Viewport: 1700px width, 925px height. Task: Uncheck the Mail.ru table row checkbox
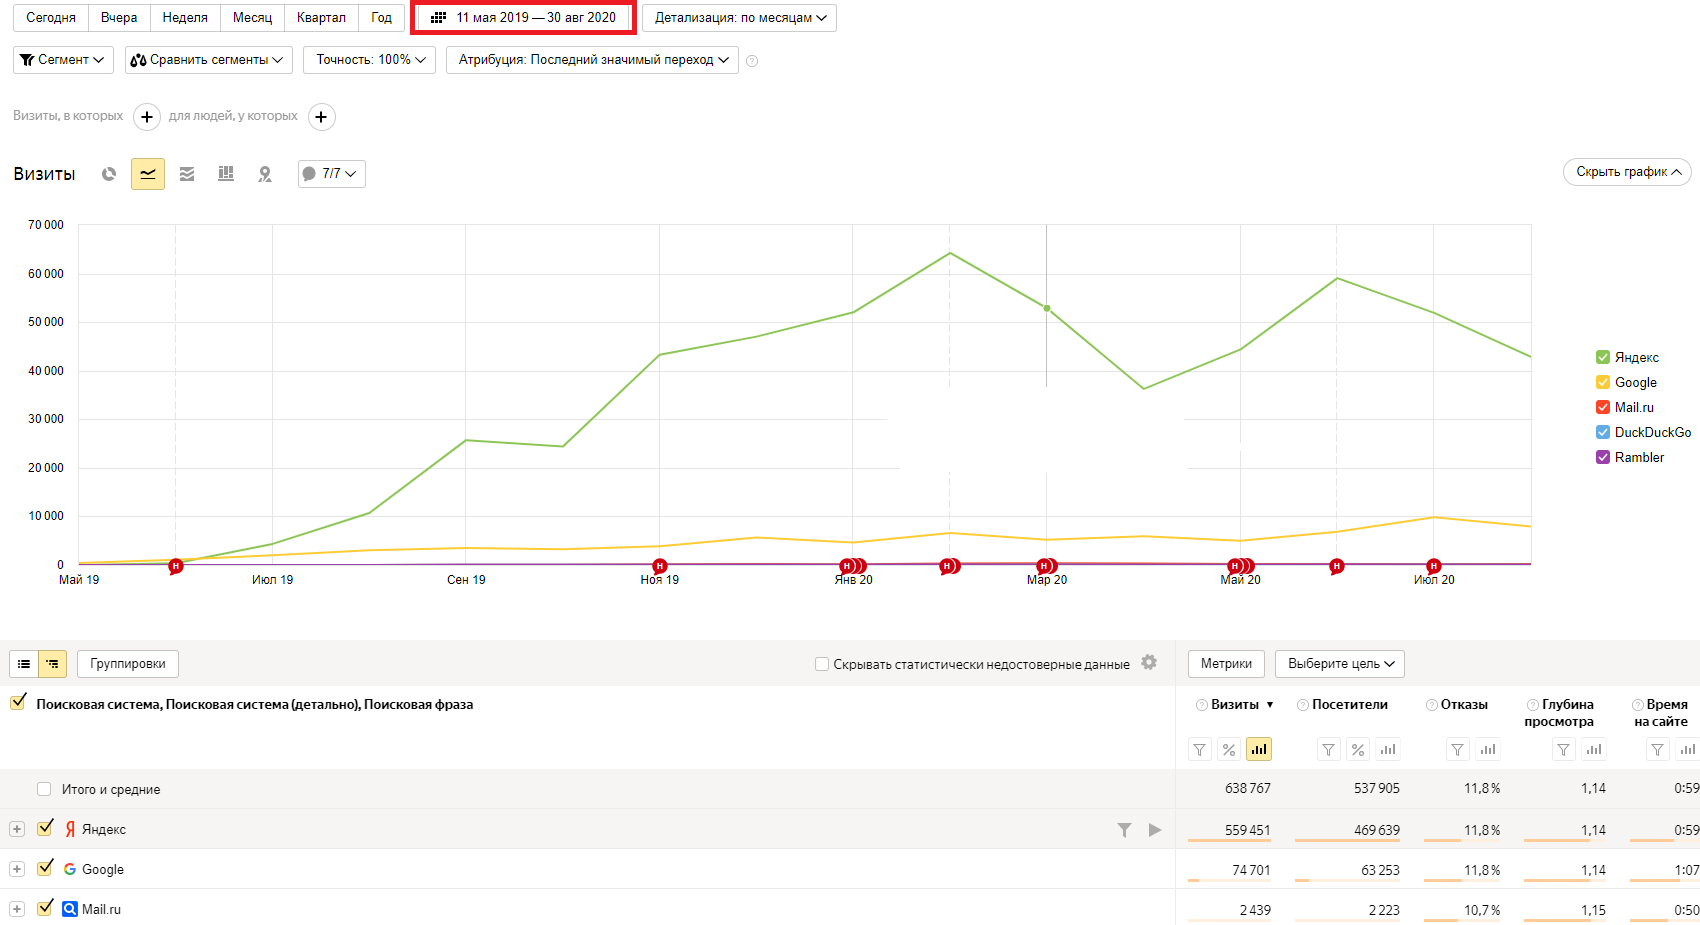click(45, 908)
